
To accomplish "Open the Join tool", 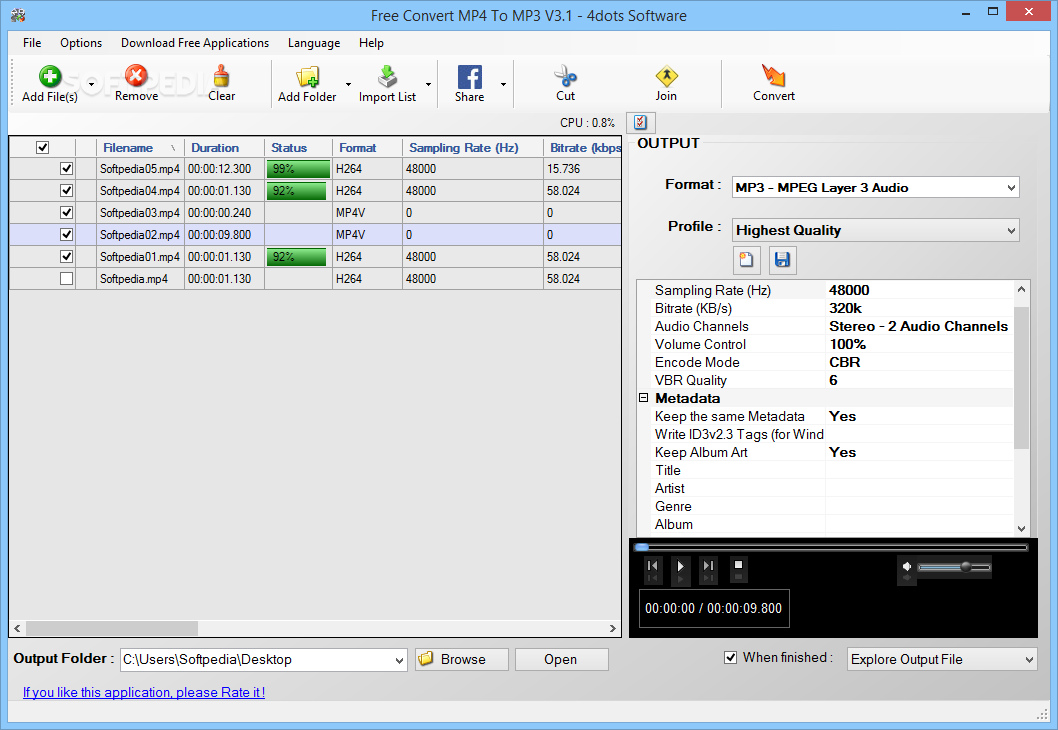I will (x=666, y=78).
